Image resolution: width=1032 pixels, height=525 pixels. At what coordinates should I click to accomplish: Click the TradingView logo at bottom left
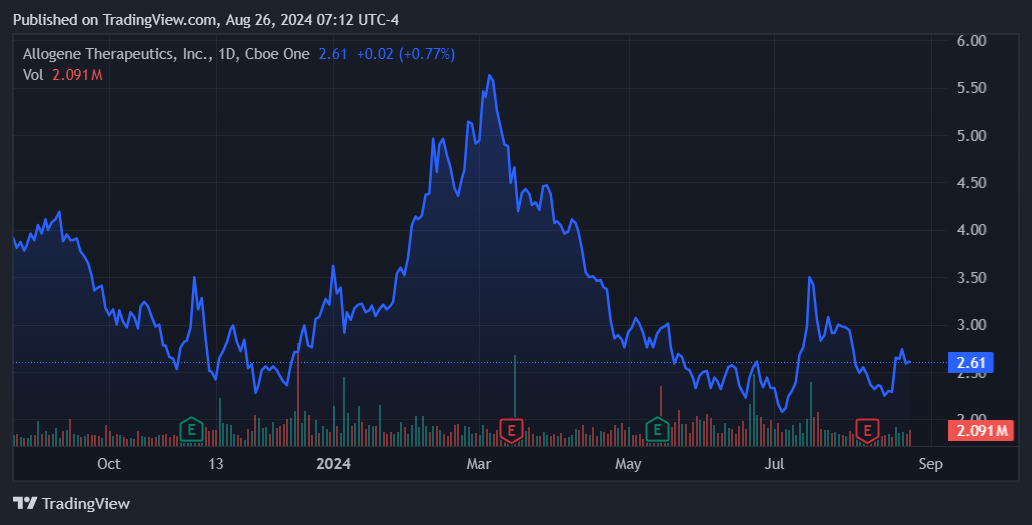tap(25, 503)
